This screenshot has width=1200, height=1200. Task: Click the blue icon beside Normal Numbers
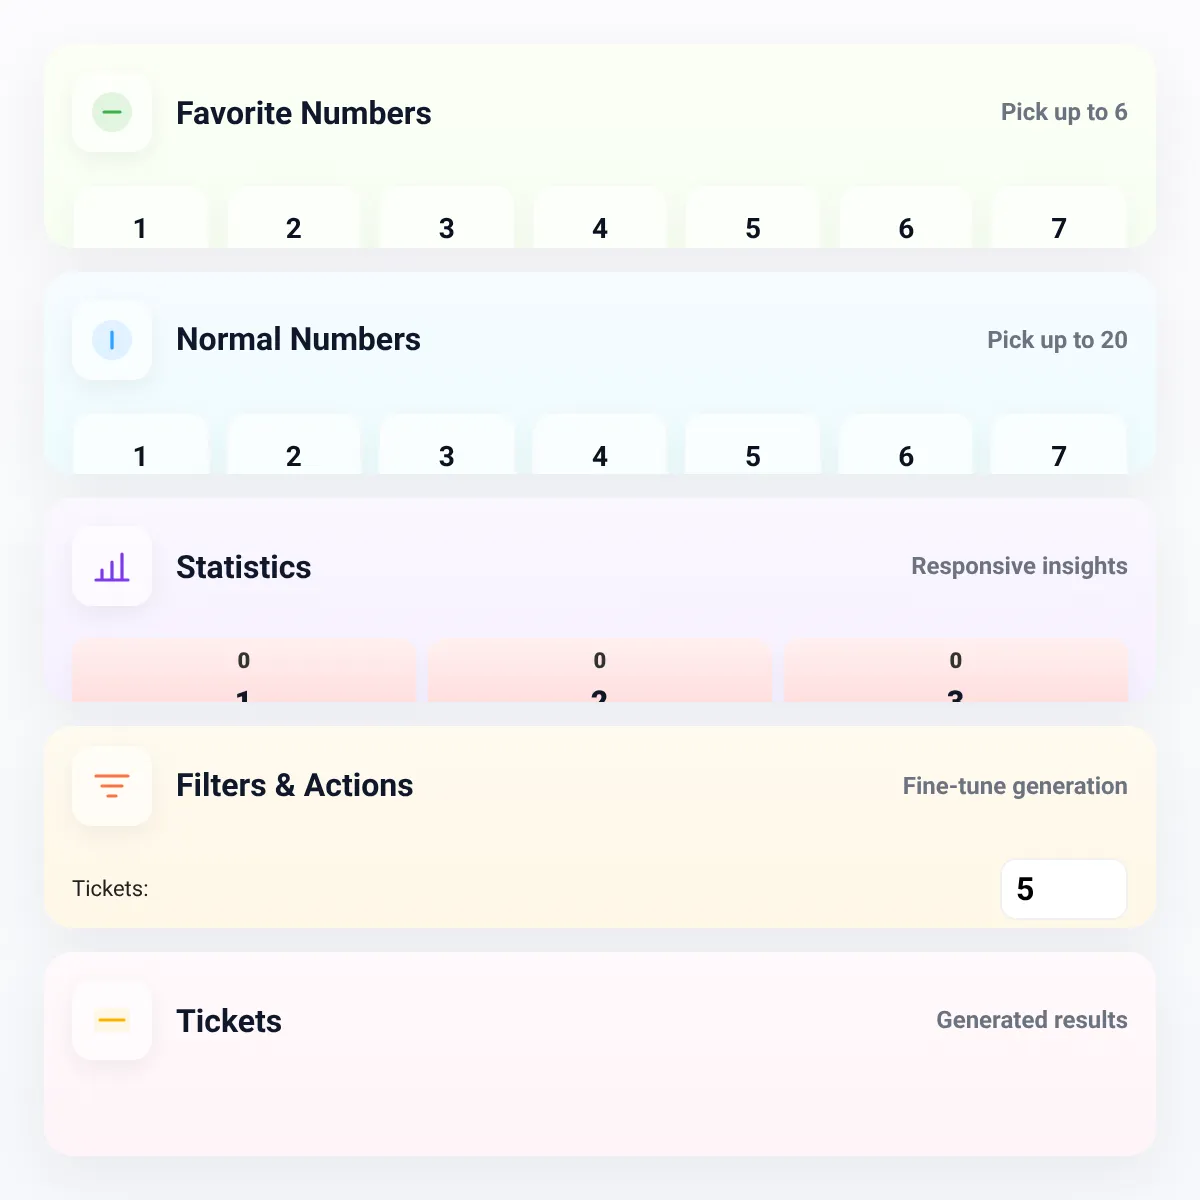point(112,340)
